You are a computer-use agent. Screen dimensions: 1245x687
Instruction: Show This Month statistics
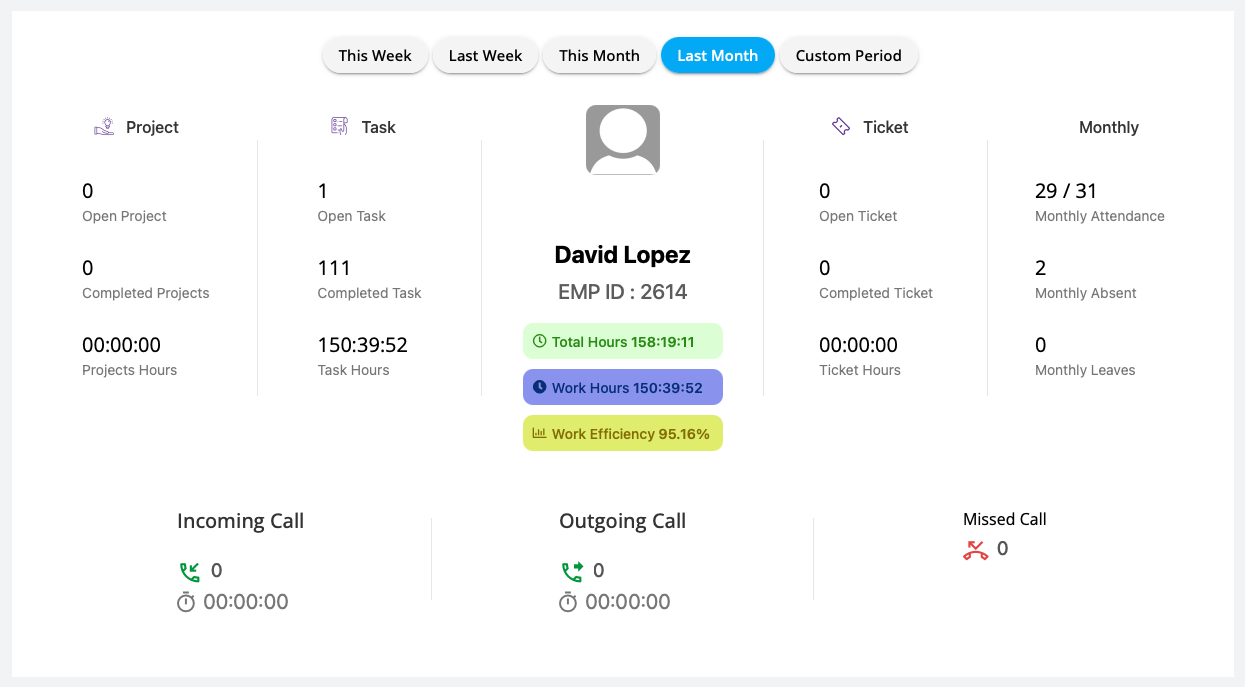pyautogui.click(x=599, y=56)
